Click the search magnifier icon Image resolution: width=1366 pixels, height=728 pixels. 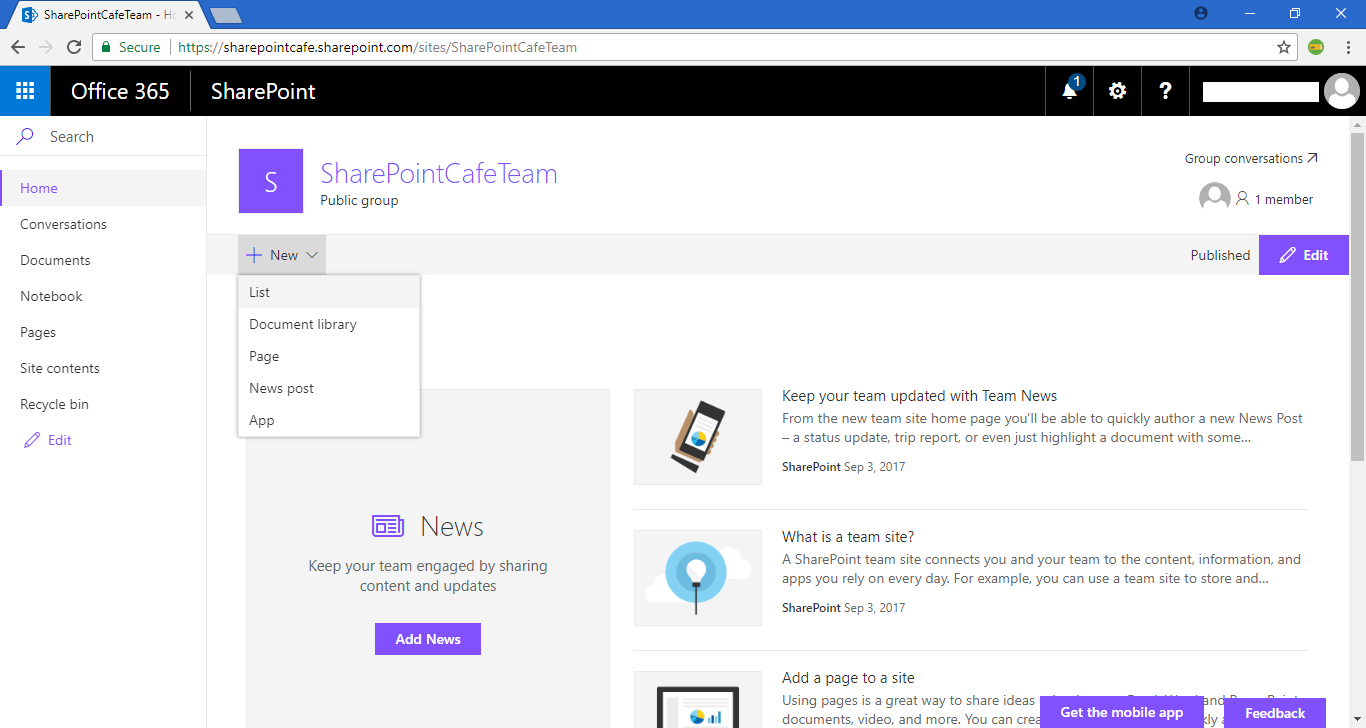point(25,137)
